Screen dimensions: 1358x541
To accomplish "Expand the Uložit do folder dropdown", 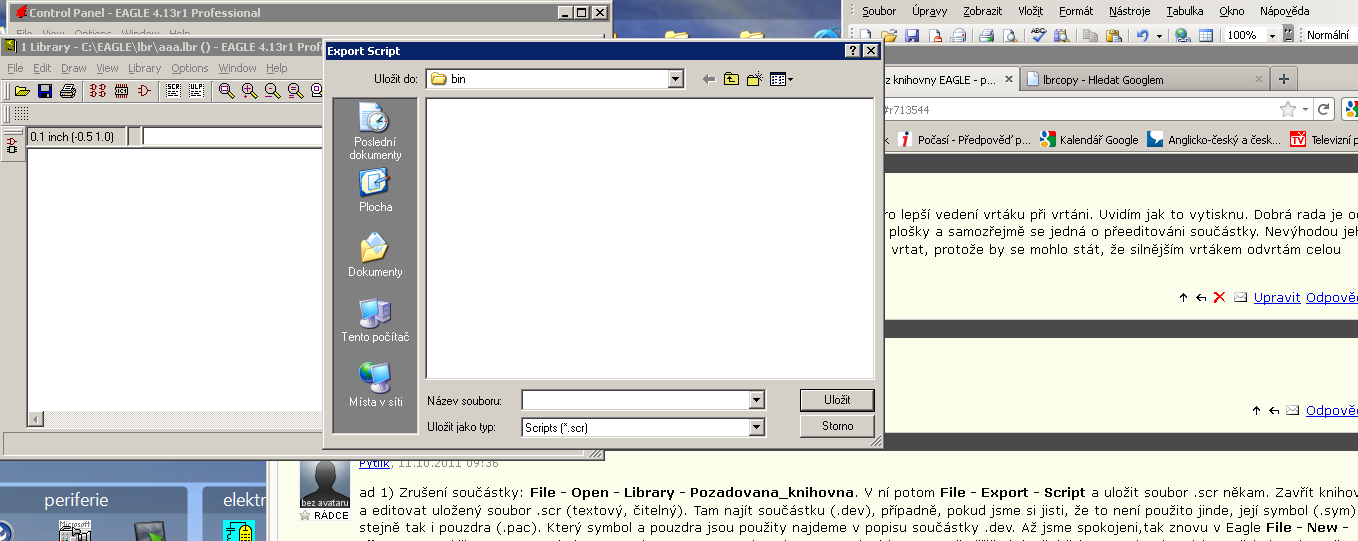I will (x=676, y=79).
